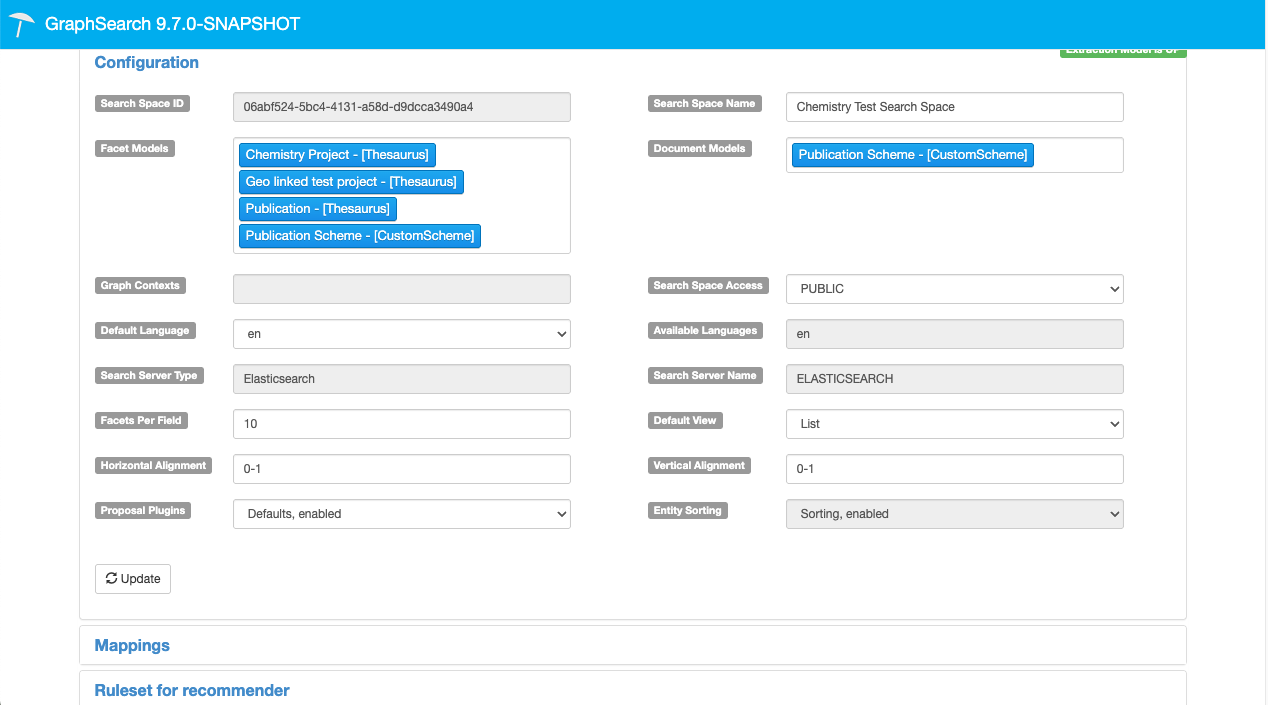
Task: Click the Search Space ID field
Action: [401, 107]
